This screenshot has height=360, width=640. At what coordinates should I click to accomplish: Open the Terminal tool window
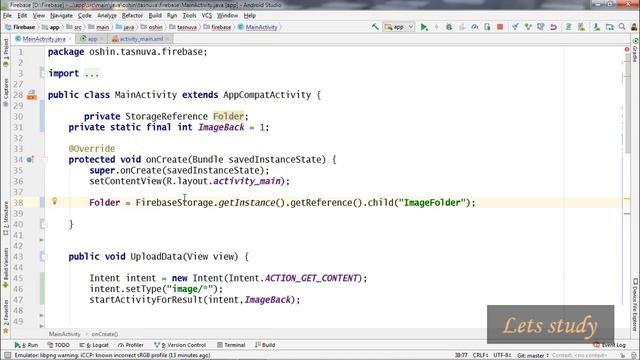click(231, 345)
